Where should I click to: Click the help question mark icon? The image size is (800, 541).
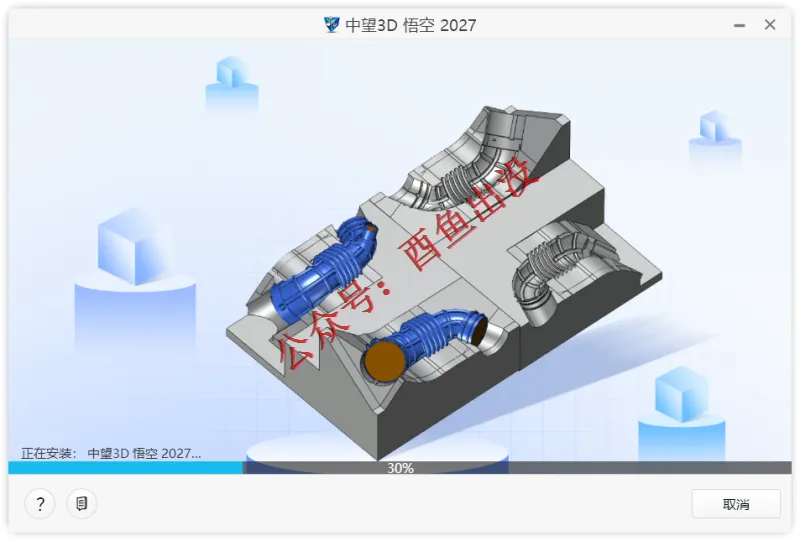40,504
